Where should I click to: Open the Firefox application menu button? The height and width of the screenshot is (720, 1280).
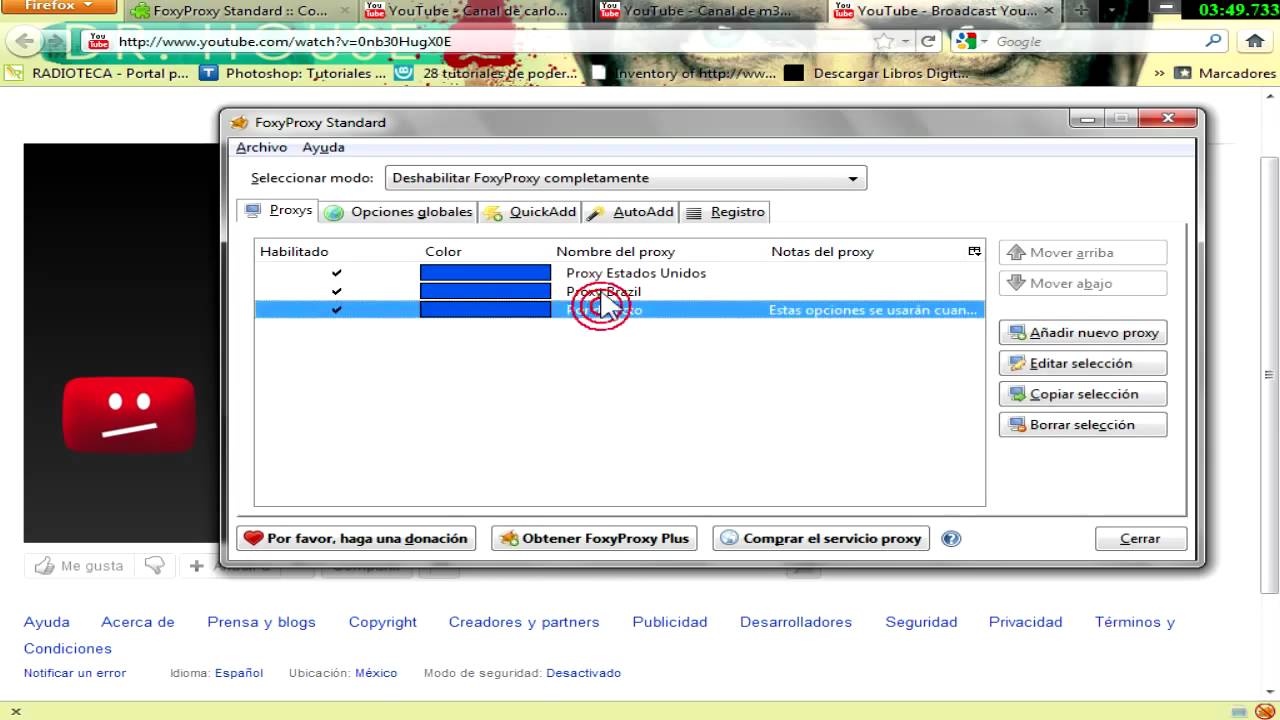pos(59,7)
